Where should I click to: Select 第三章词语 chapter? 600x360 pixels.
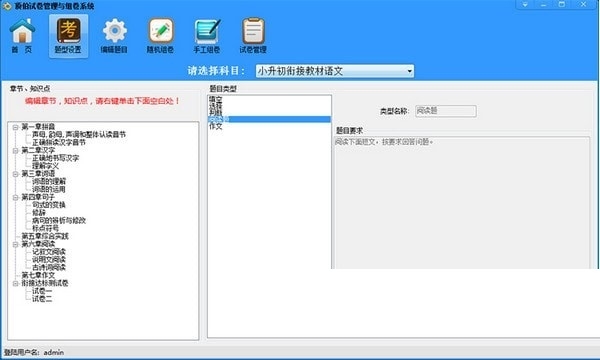[x=38, y=174]
